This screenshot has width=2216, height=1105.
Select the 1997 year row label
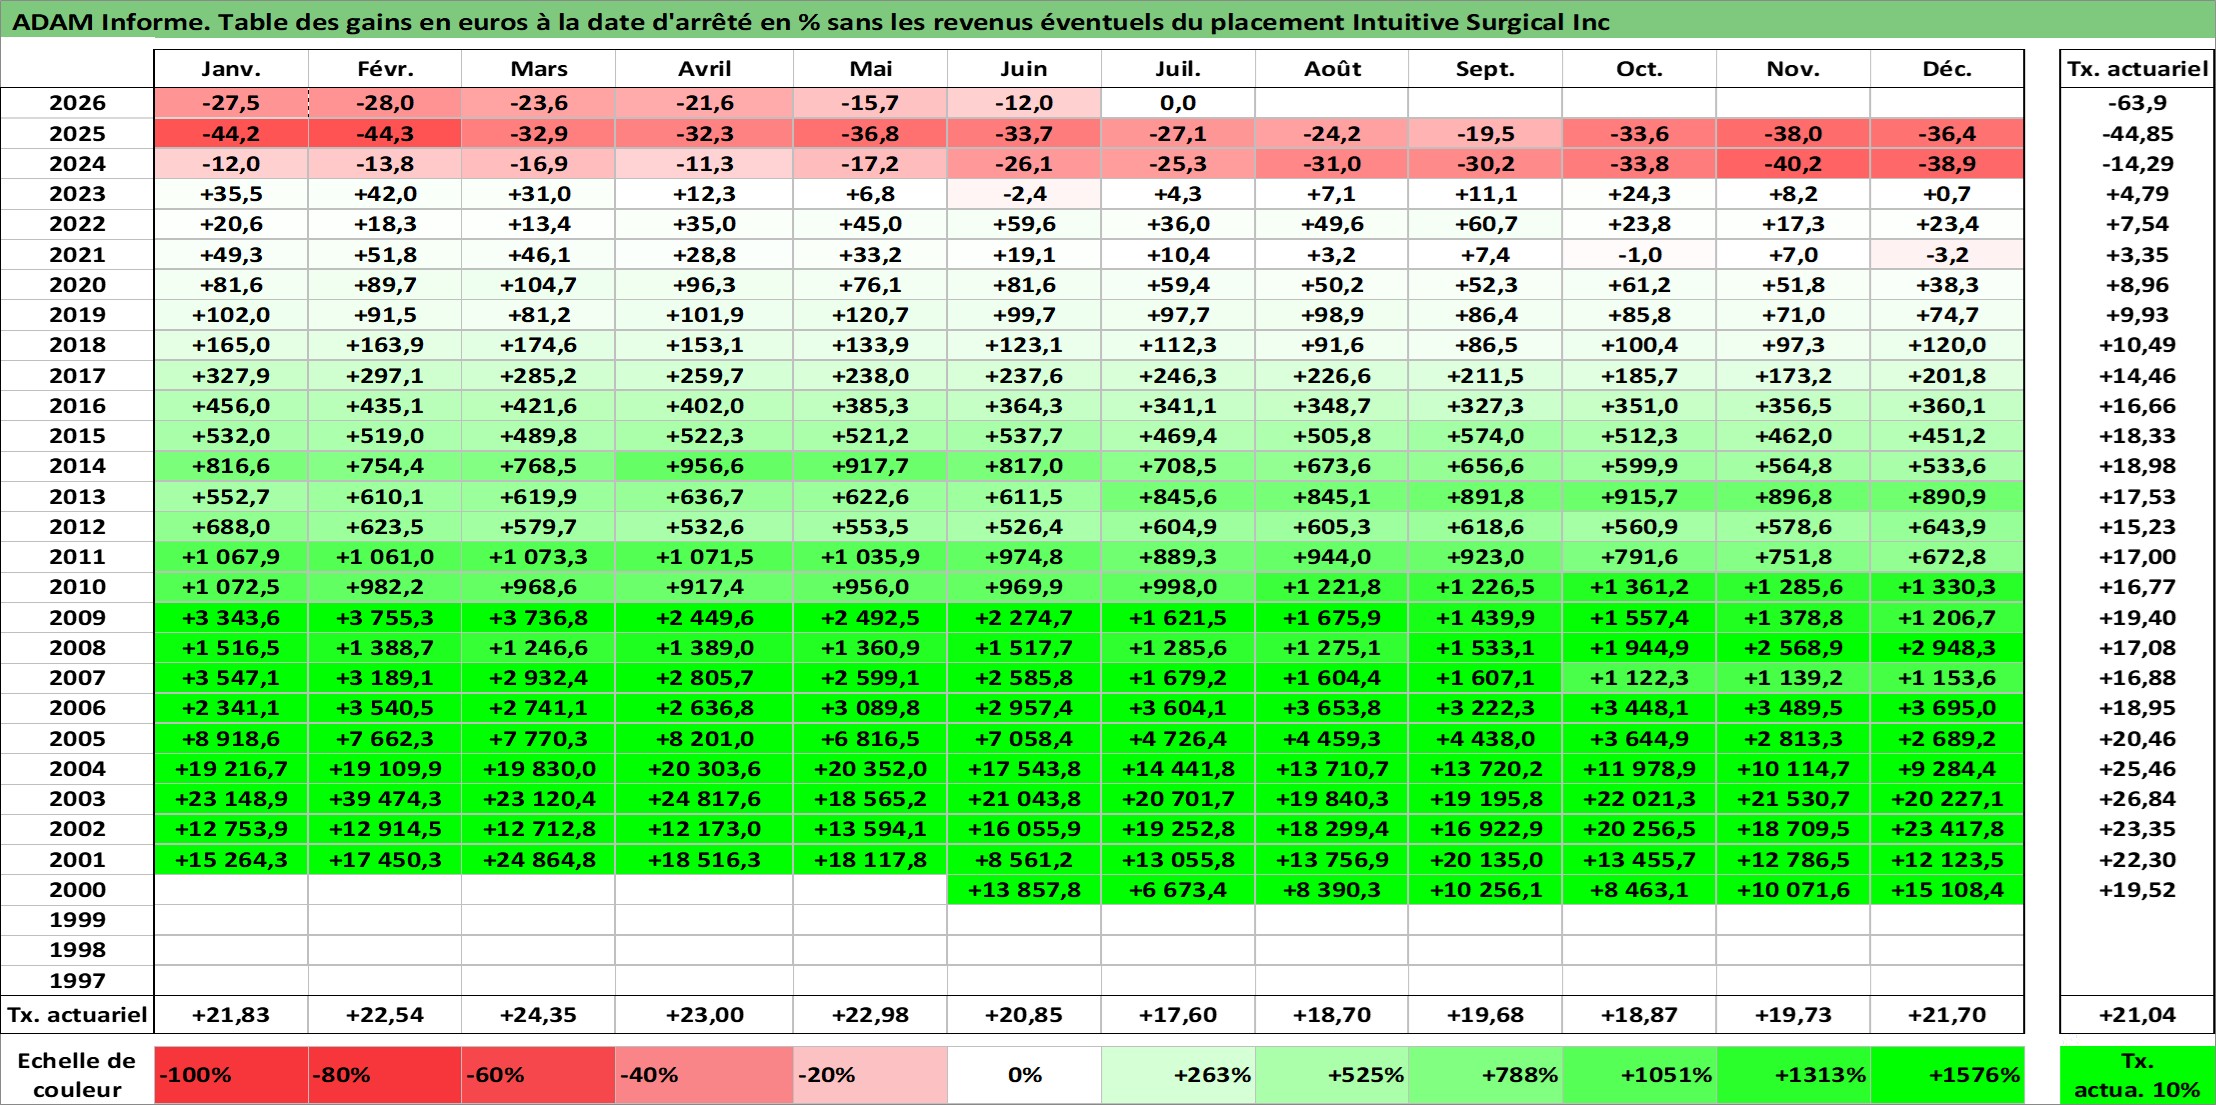point(77,980)
